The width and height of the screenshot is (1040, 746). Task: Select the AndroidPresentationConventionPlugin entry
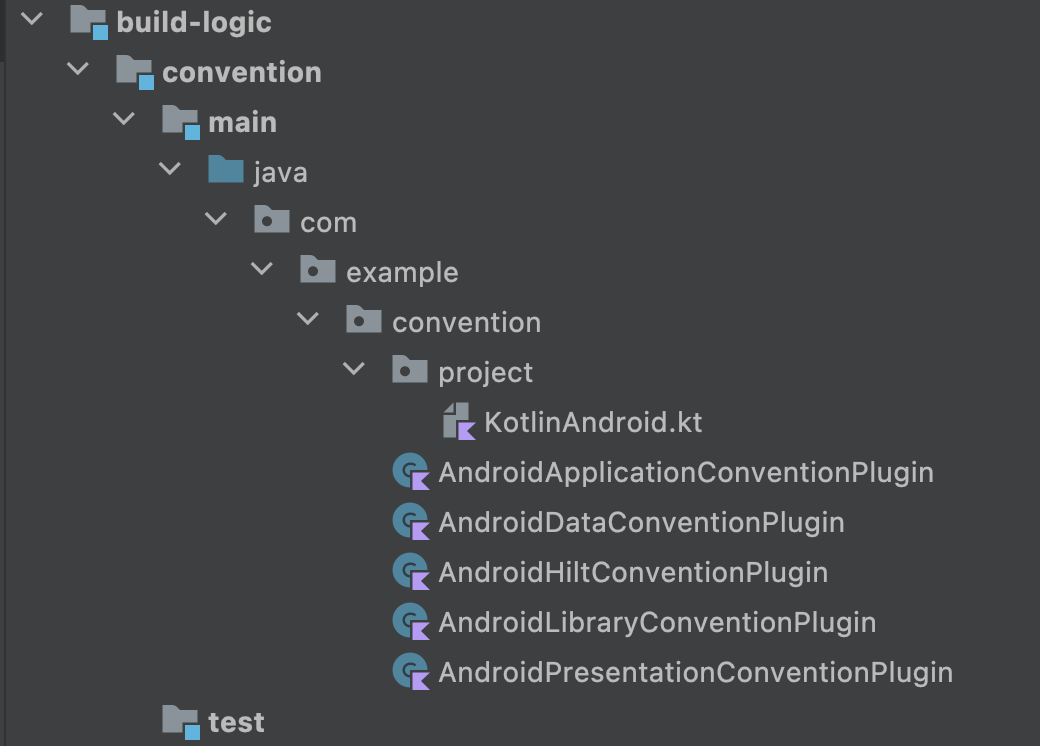(695, 672)
